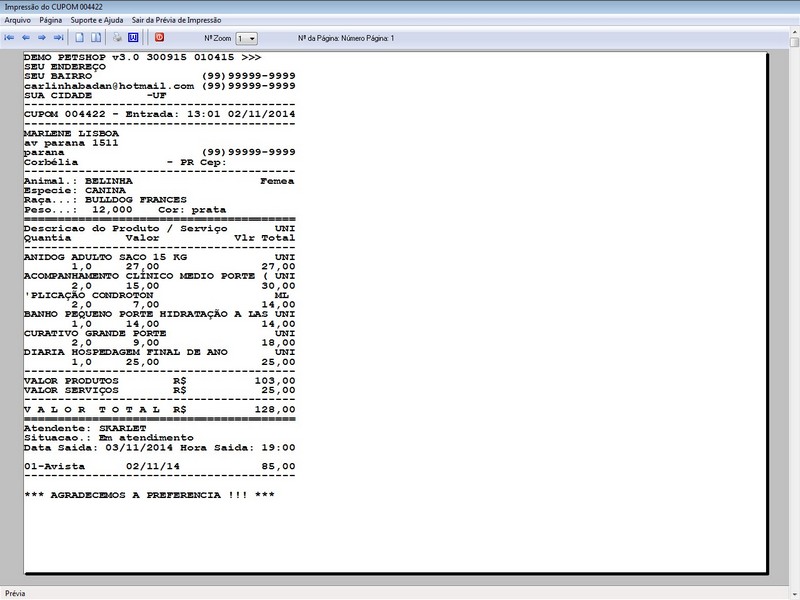Select two-page view icon
The image size is (800, 600).
point(96,38)
